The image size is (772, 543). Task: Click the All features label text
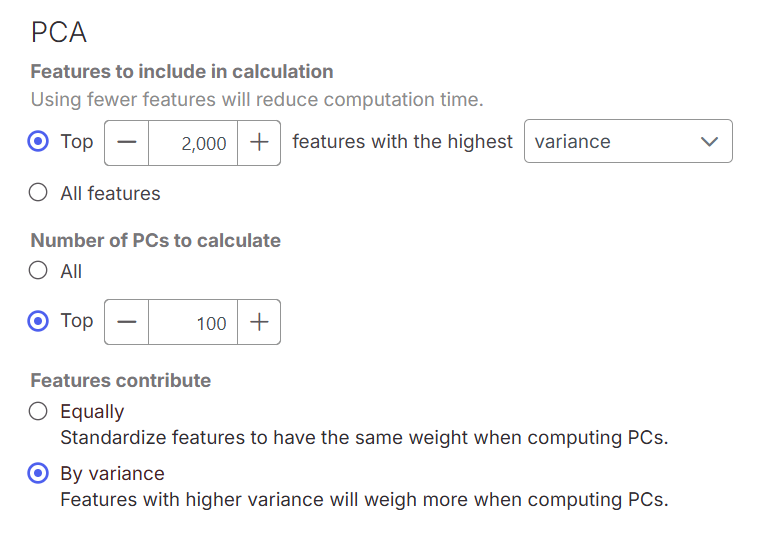(110, 193)
